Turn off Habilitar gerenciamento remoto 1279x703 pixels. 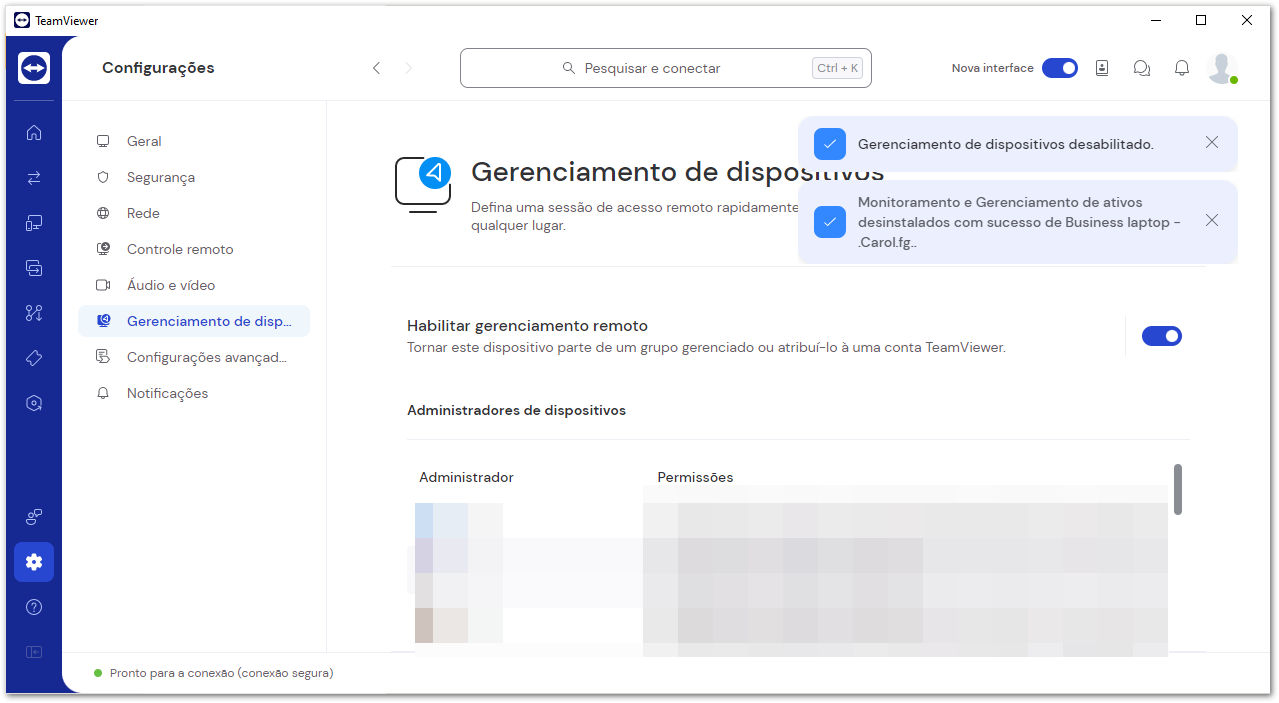[1161, 336]
